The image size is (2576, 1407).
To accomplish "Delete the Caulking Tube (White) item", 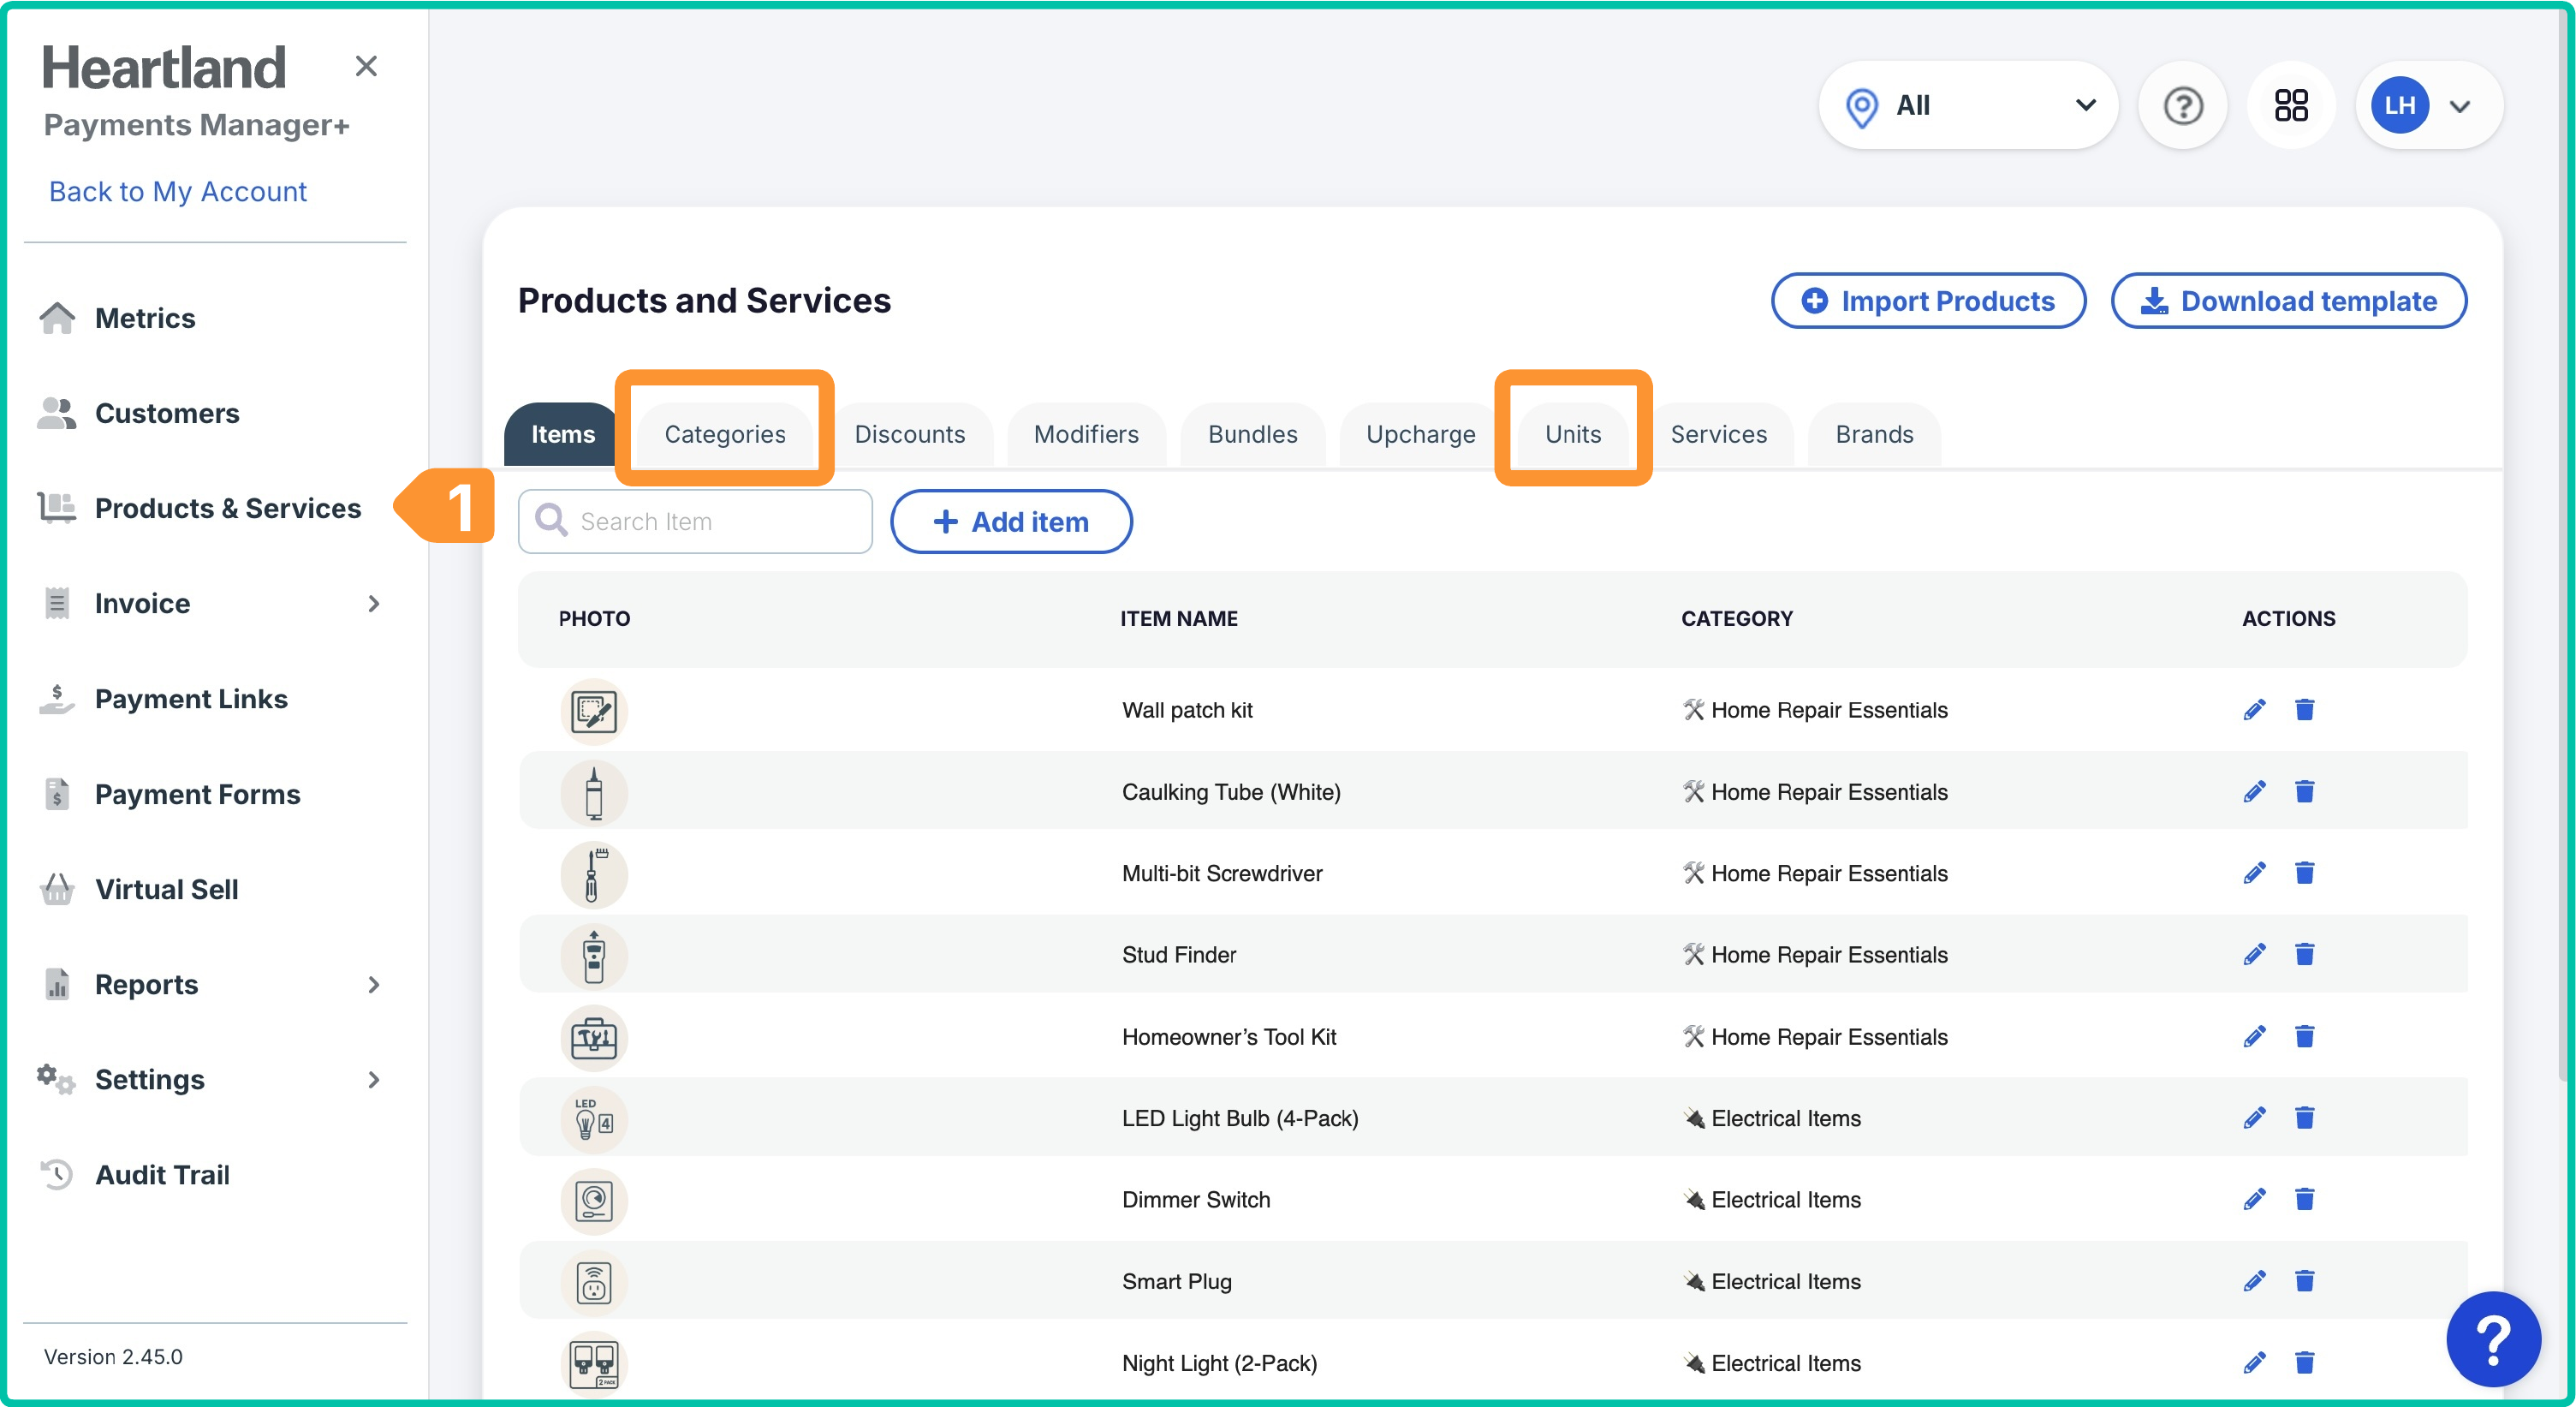I will (x=2304, y=792).
